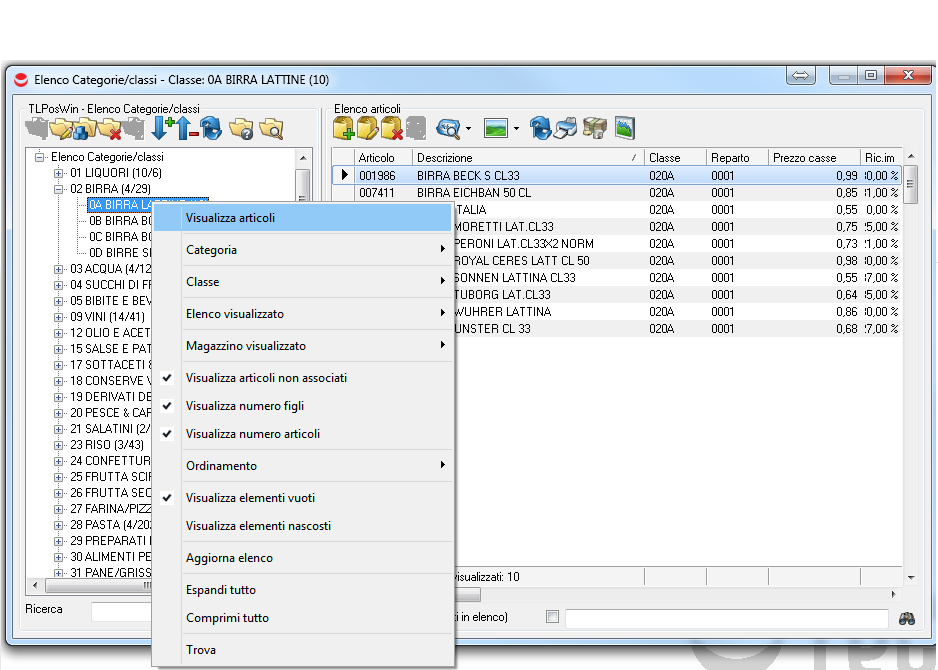Tick the checkbox beside the bottom search field
938x670 pixels.
coord(552,618)
